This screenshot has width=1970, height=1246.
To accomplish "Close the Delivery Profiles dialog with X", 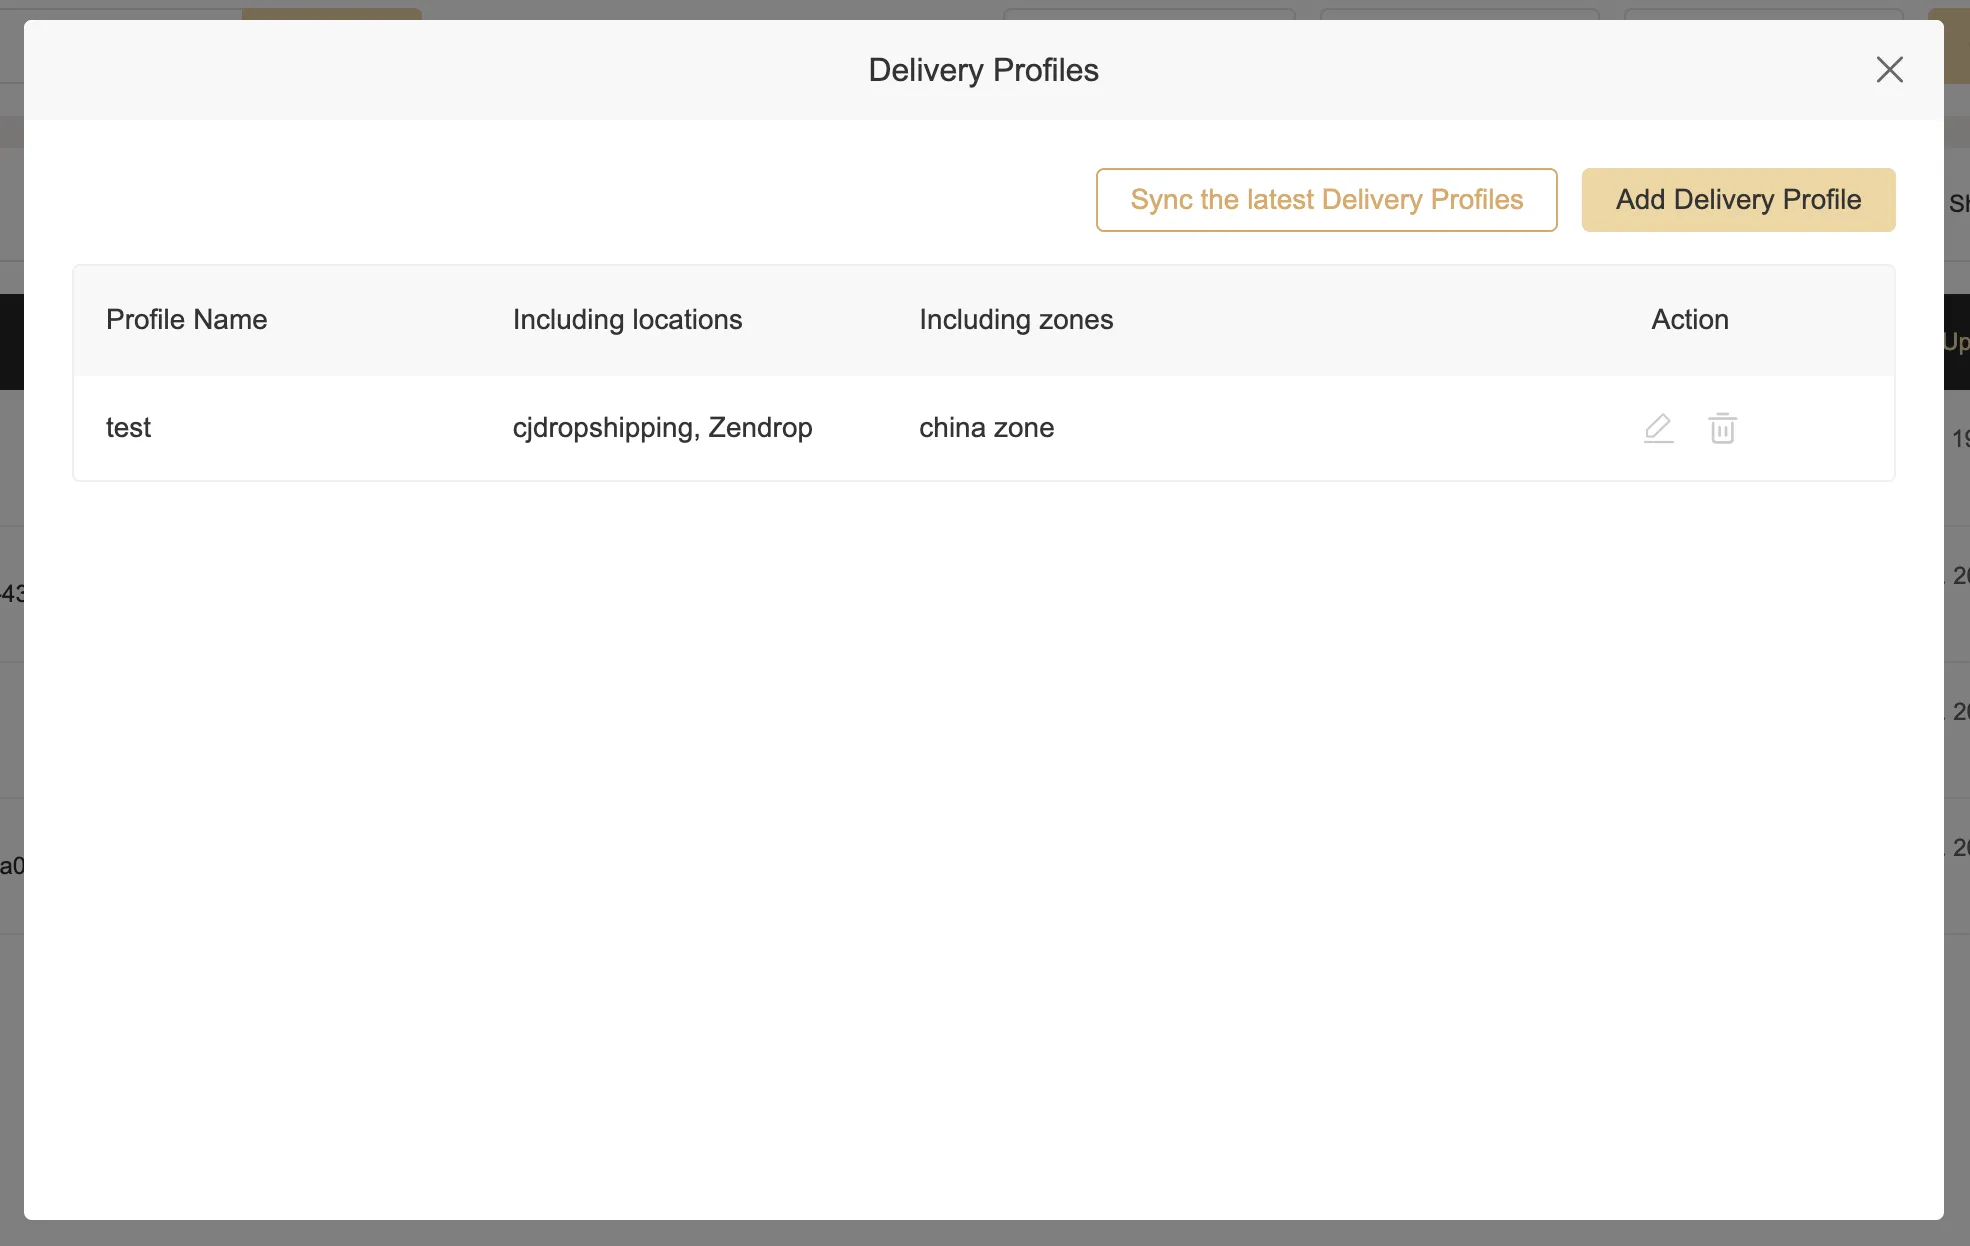I will [1889, 70].
